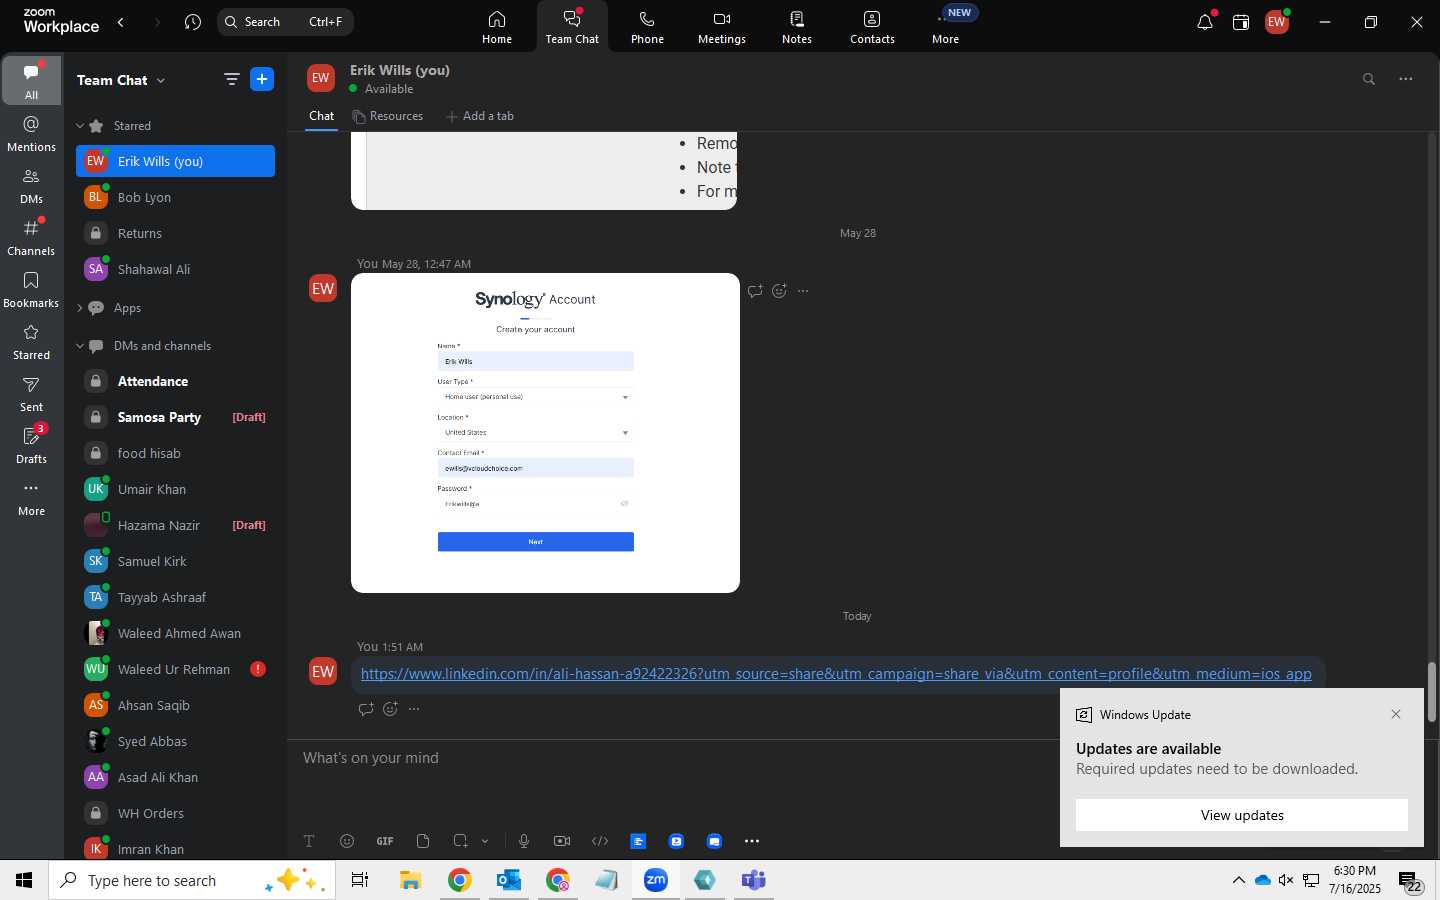The image size is (1440, 900).
Task: Click View updates in Windows Update
Action: 1241,815
